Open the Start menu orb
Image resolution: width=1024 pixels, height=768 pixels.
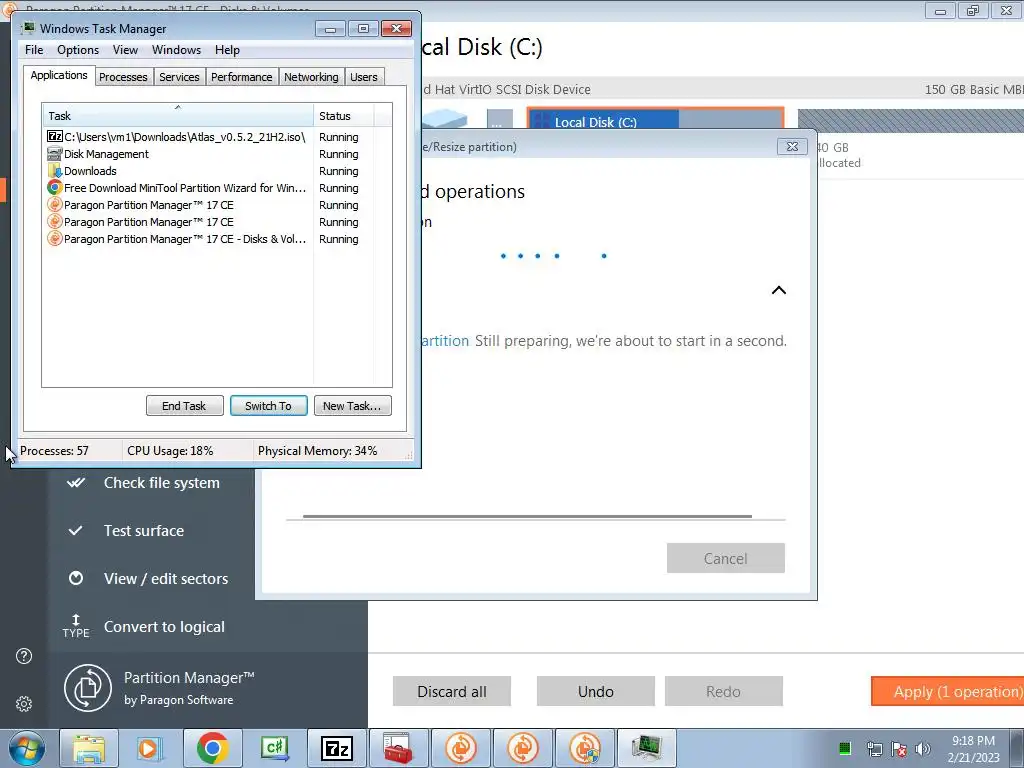27,748
